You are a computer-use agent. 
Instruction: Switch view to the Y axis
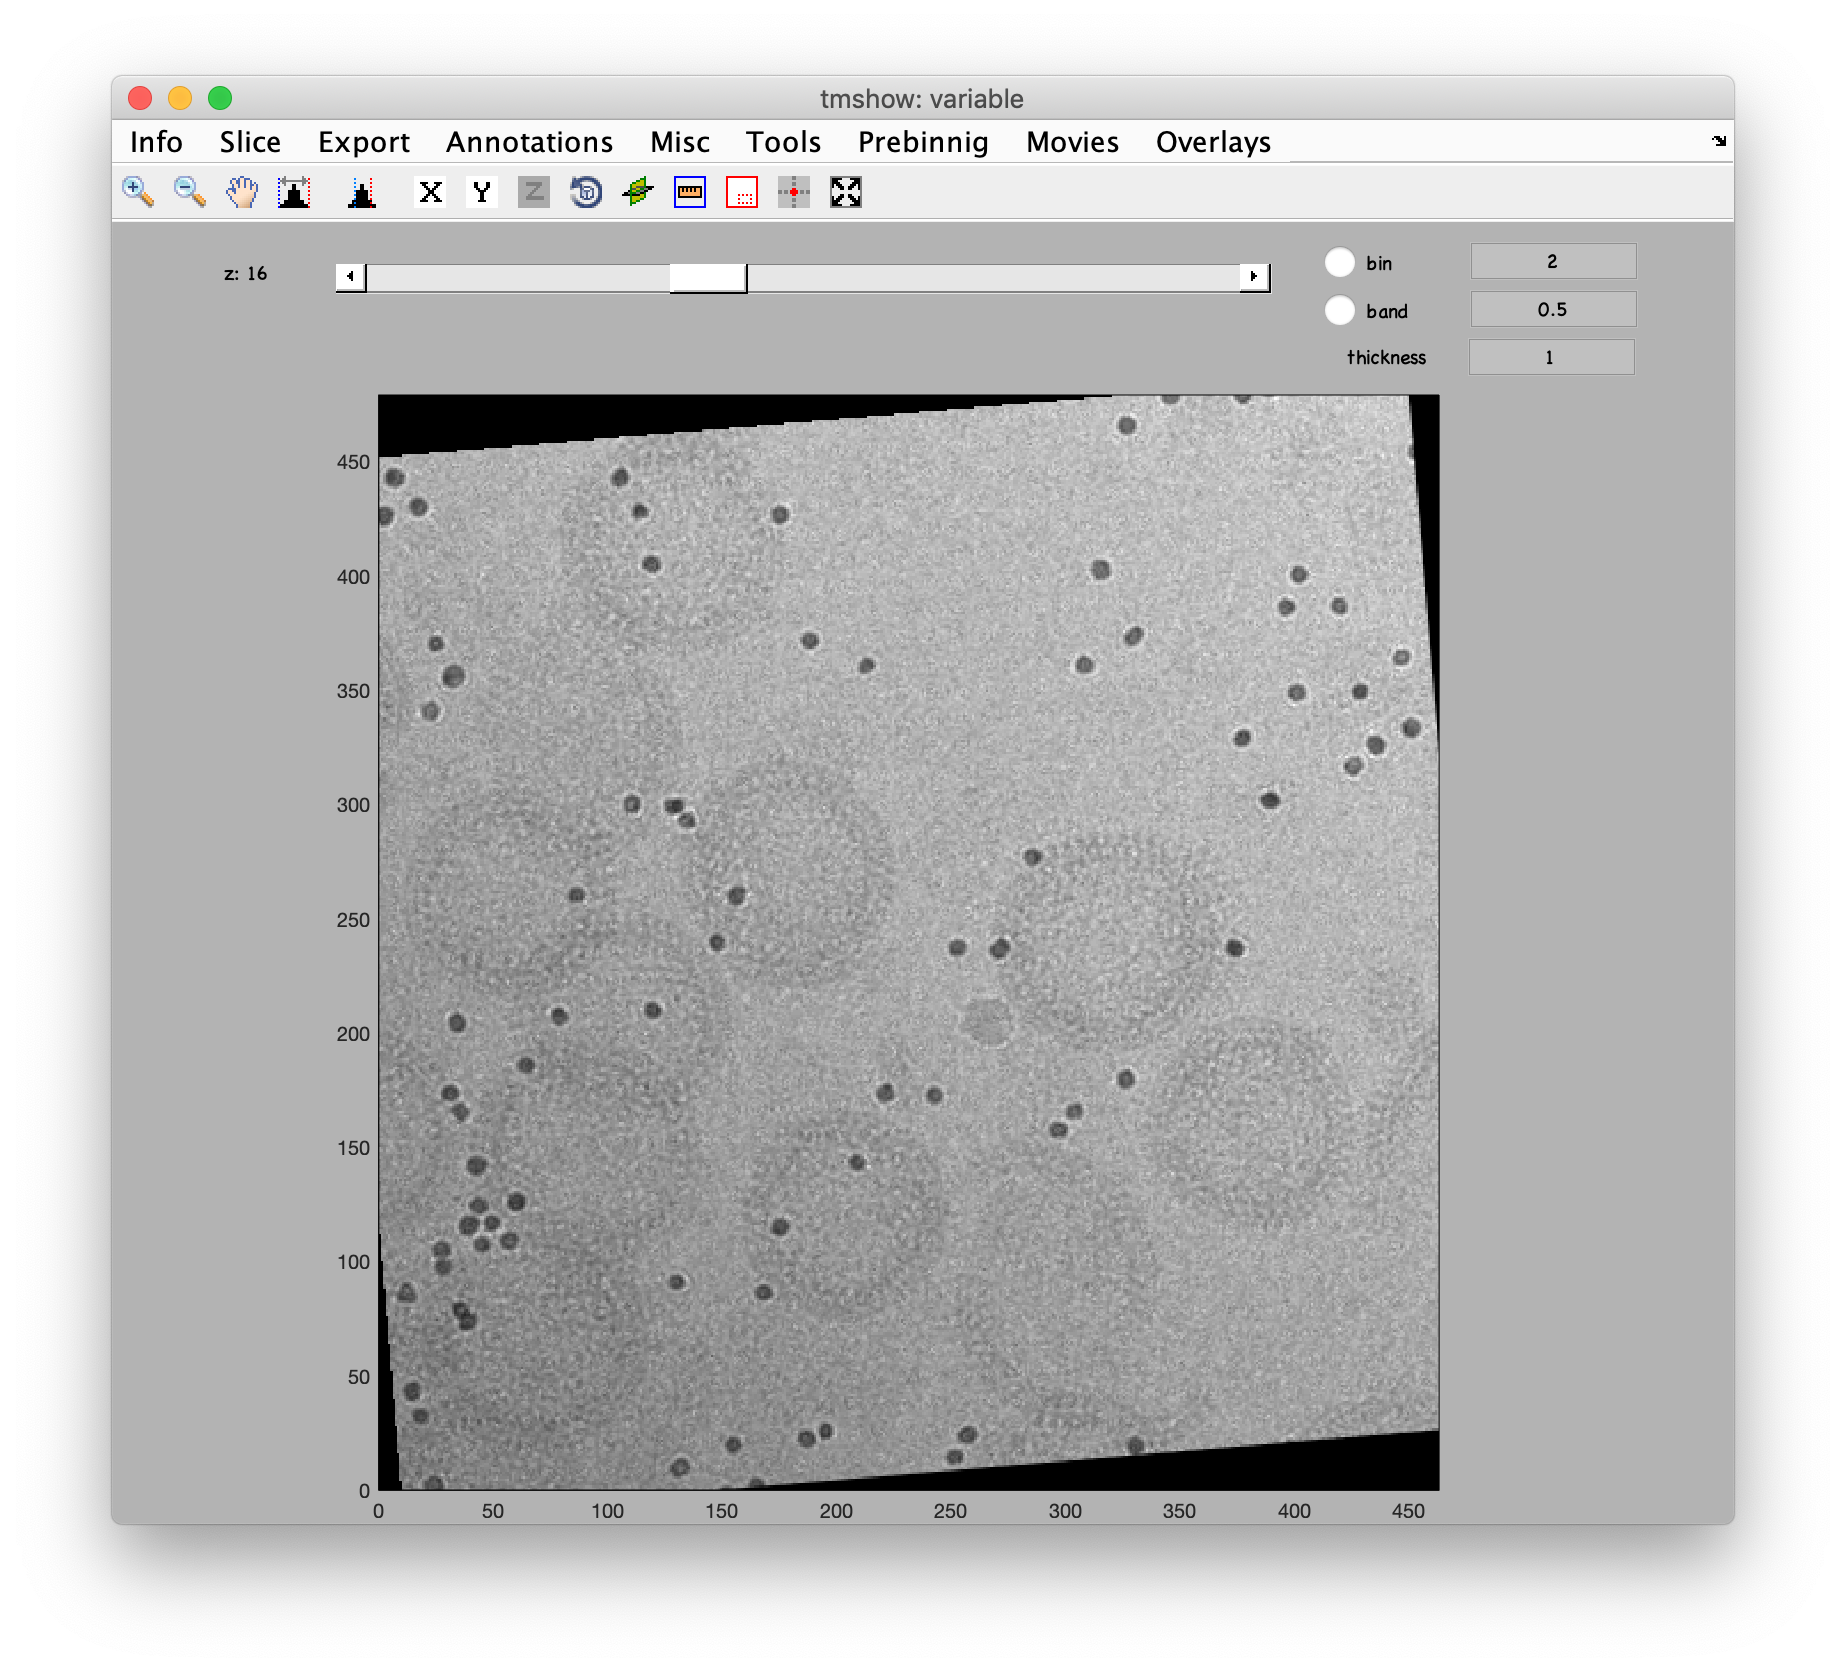[482, 191]
